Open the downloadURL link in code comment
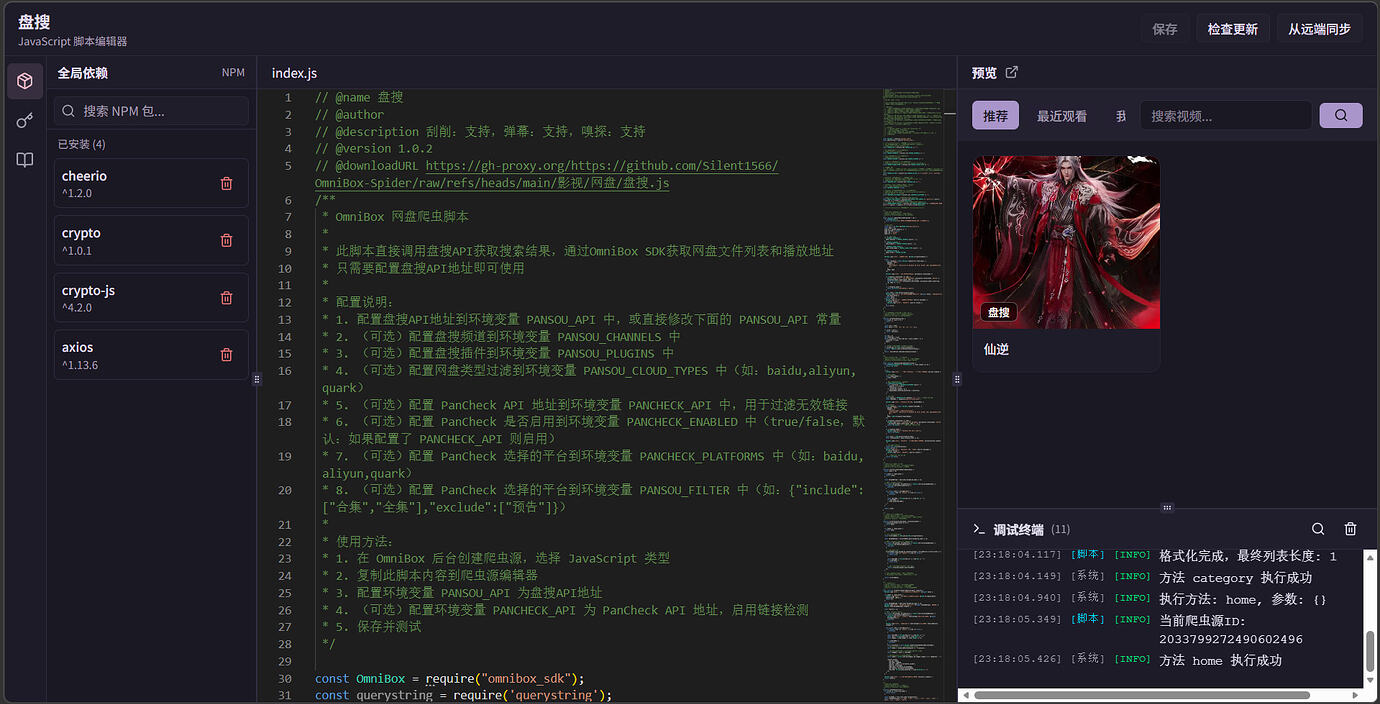The image size is (1380, 704). pos(602,166)
